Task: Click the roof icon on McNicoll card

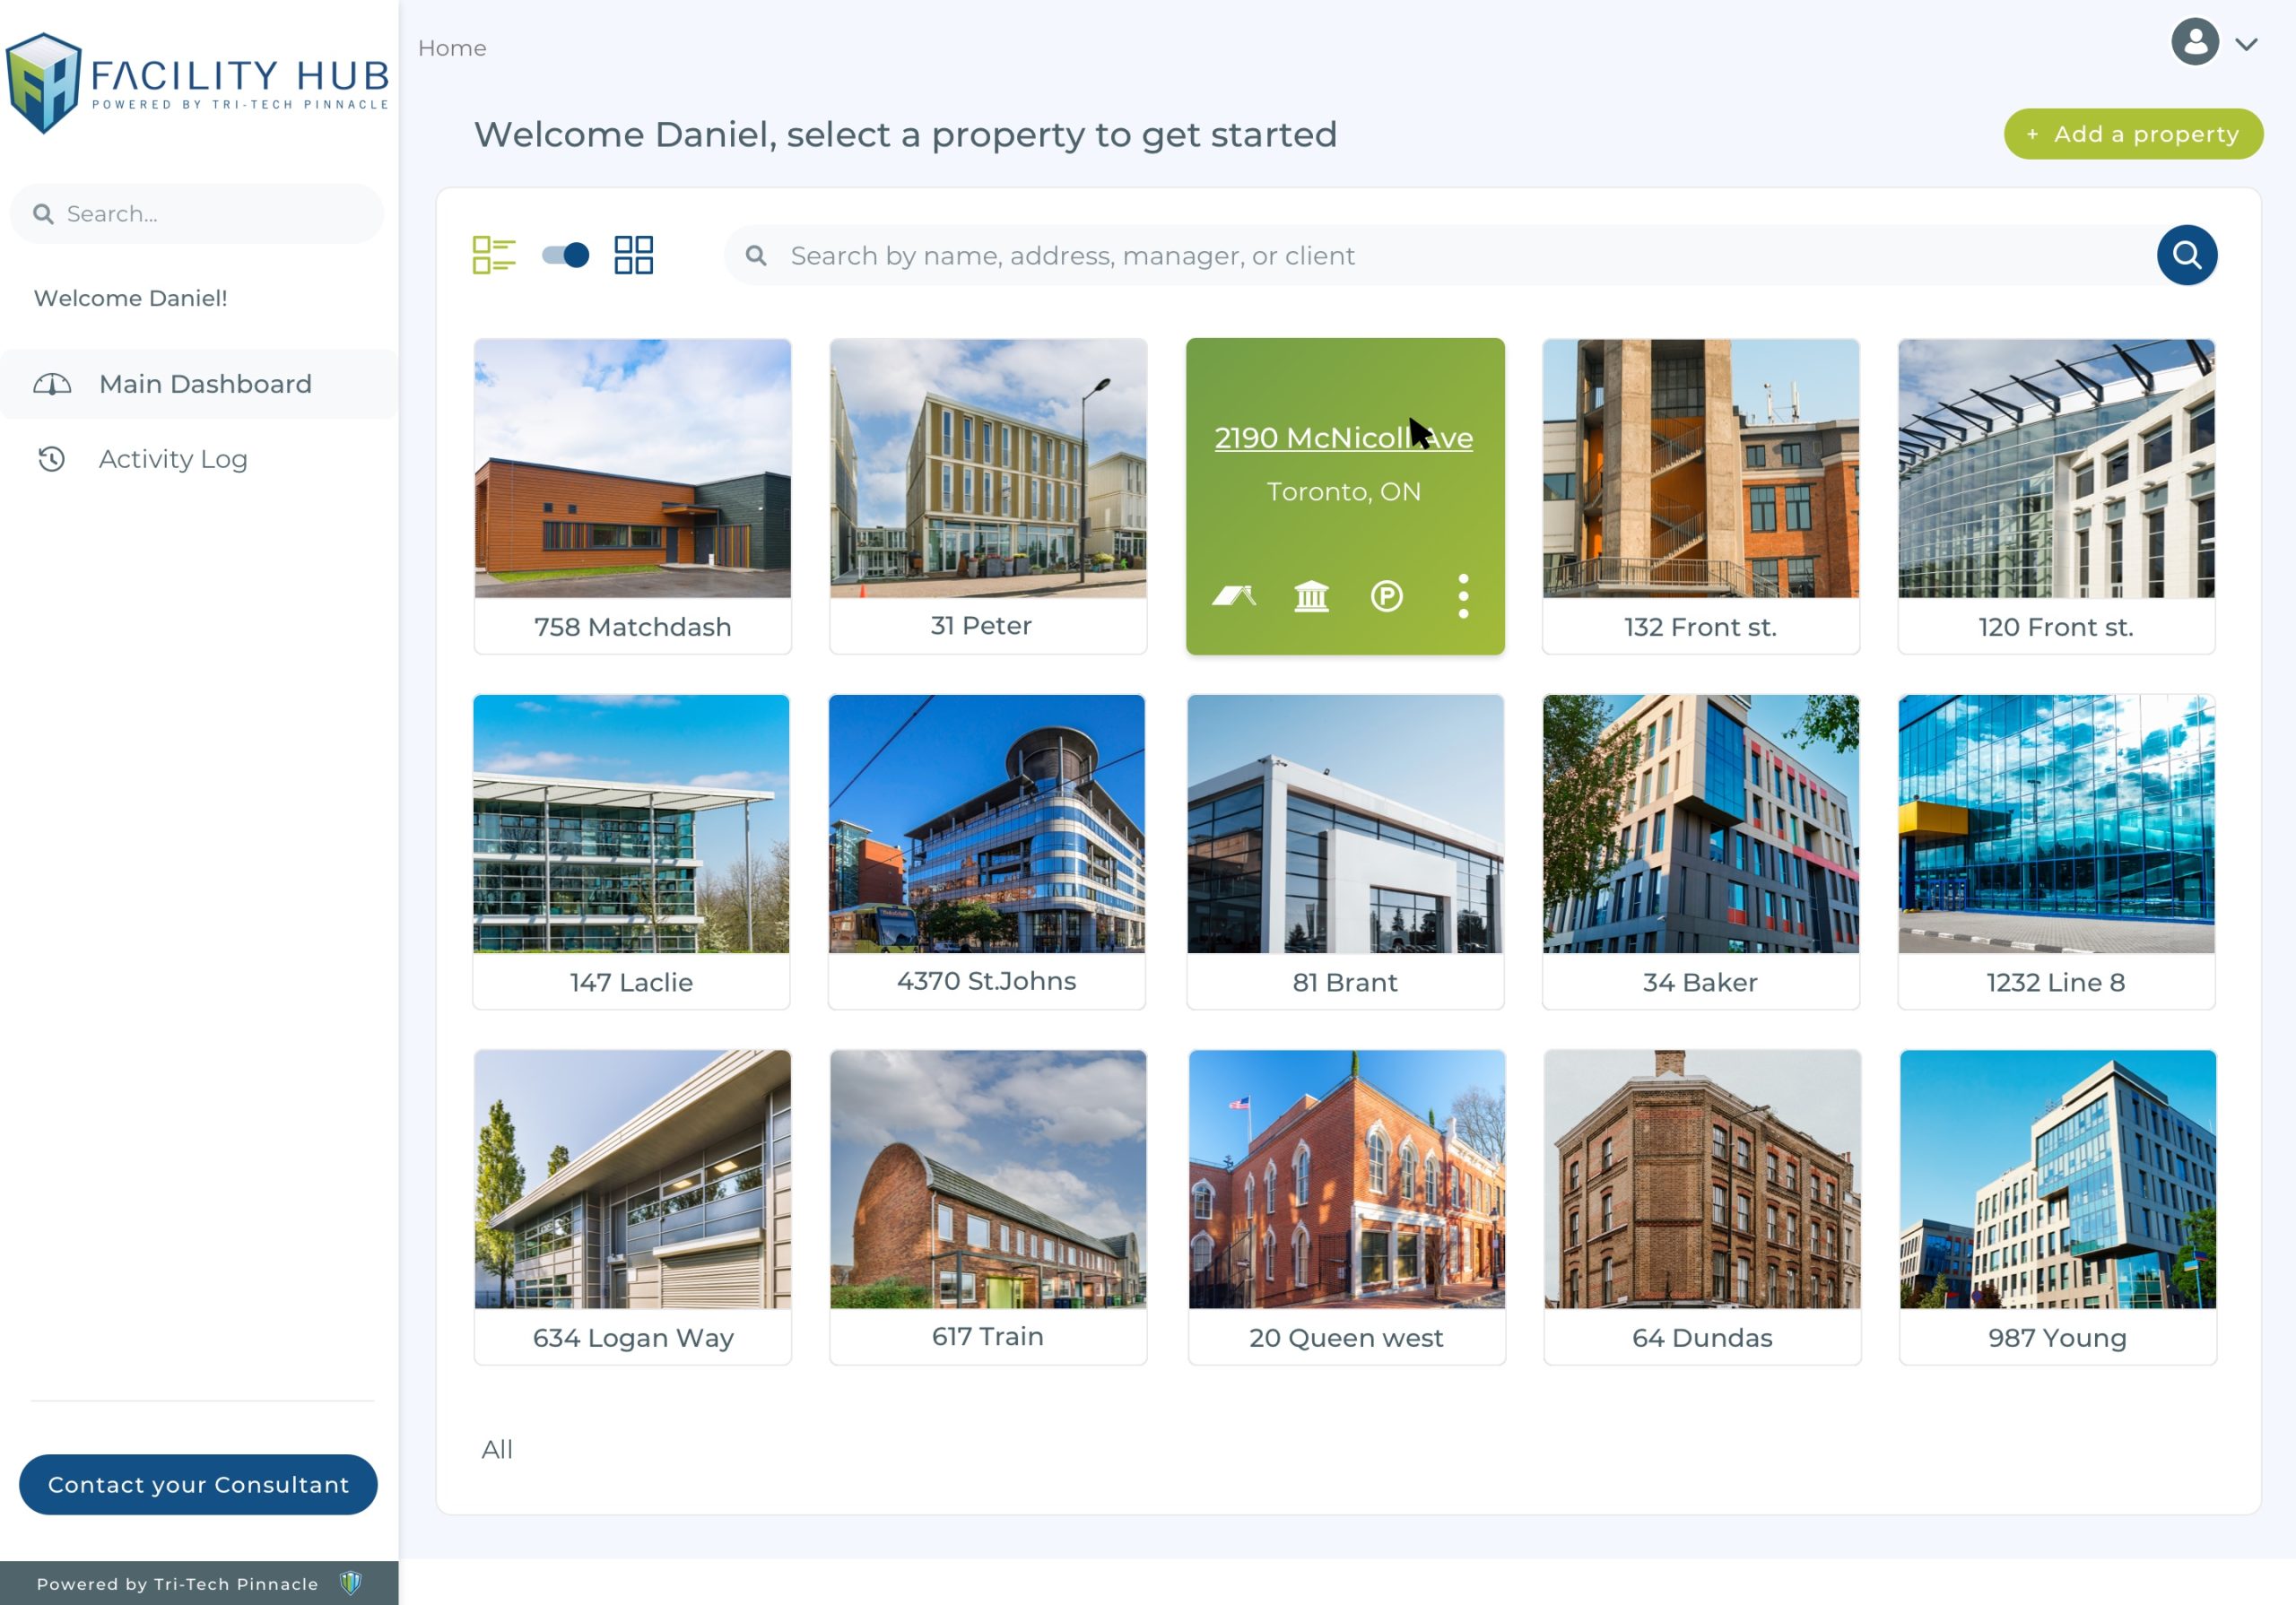Action: pyautogui.click(x=1234, y=596)
